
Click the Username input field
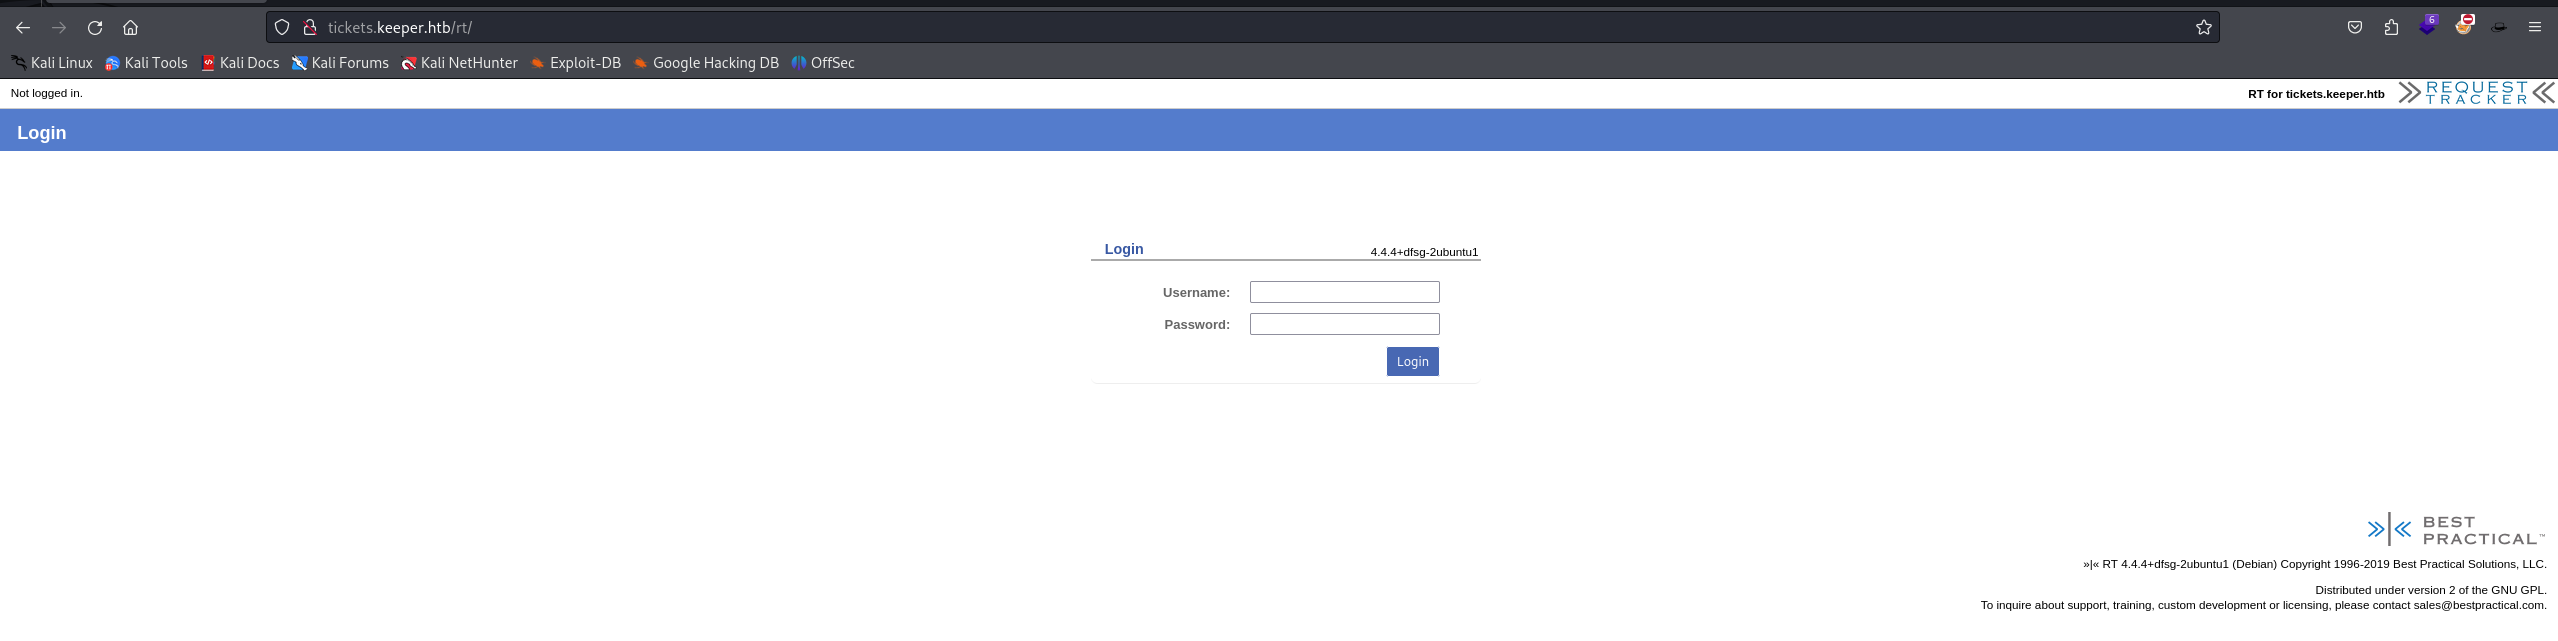pyautogui.click(x=1344, y=292)
